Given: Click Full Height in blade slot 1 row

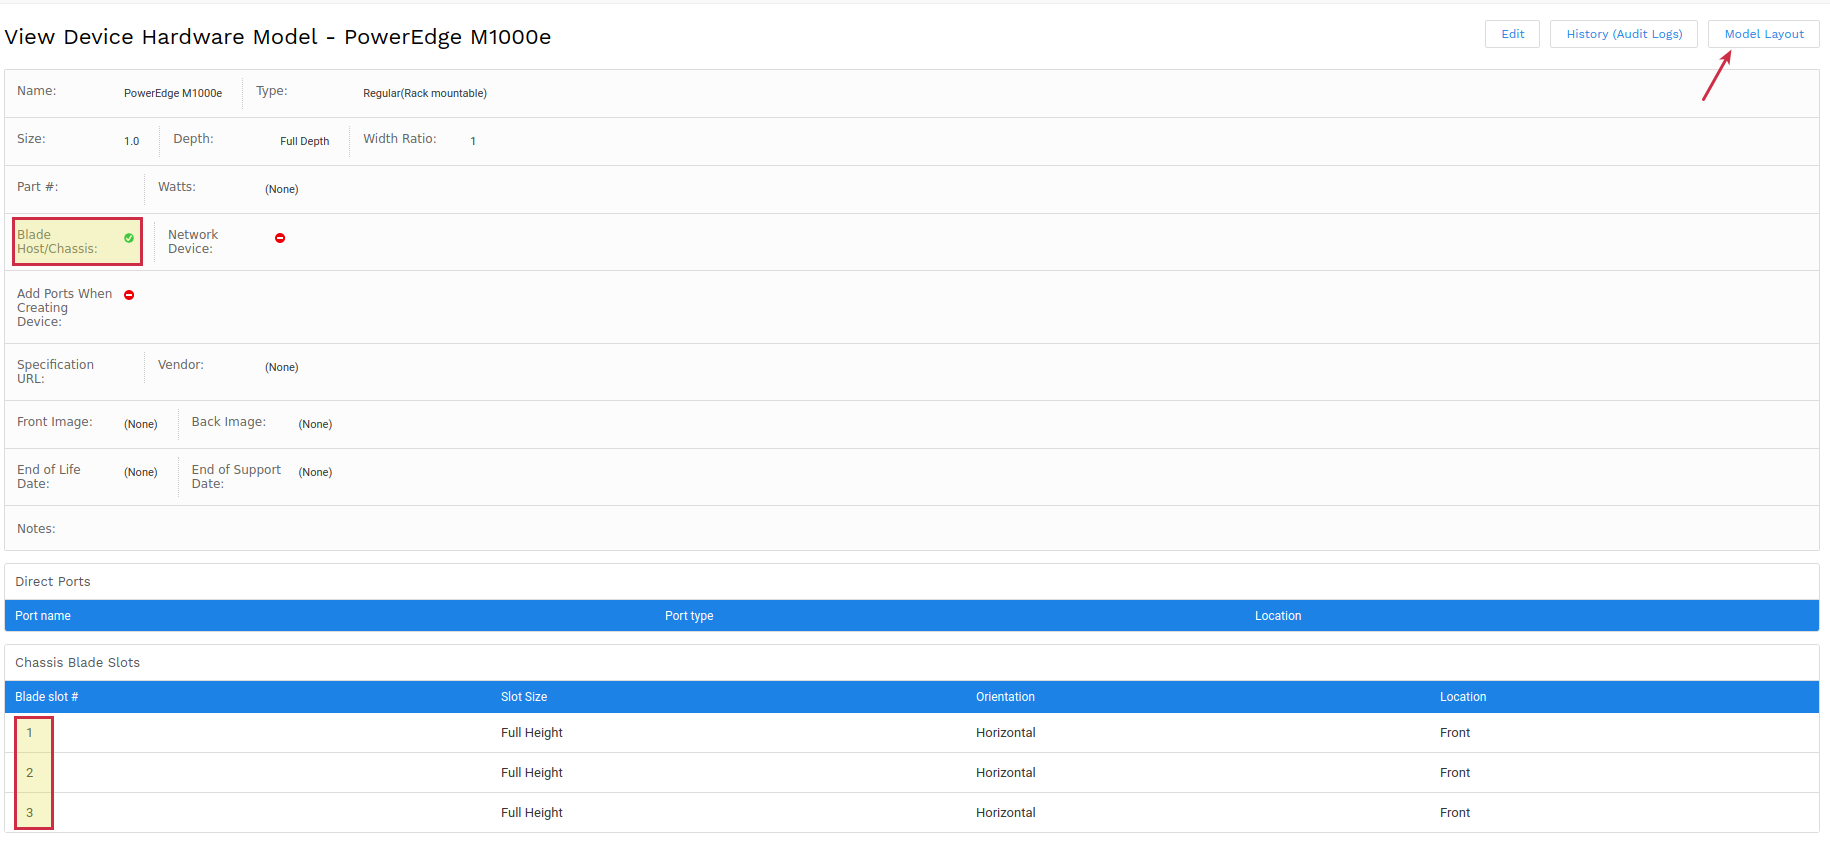Looking at the screenshot, I should click(532, 733).
